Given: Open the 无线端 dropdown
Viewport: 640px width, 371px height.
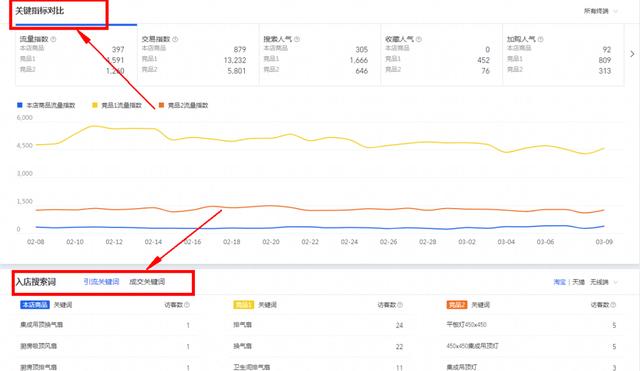Looking at the screenshot, I should 604,282.
